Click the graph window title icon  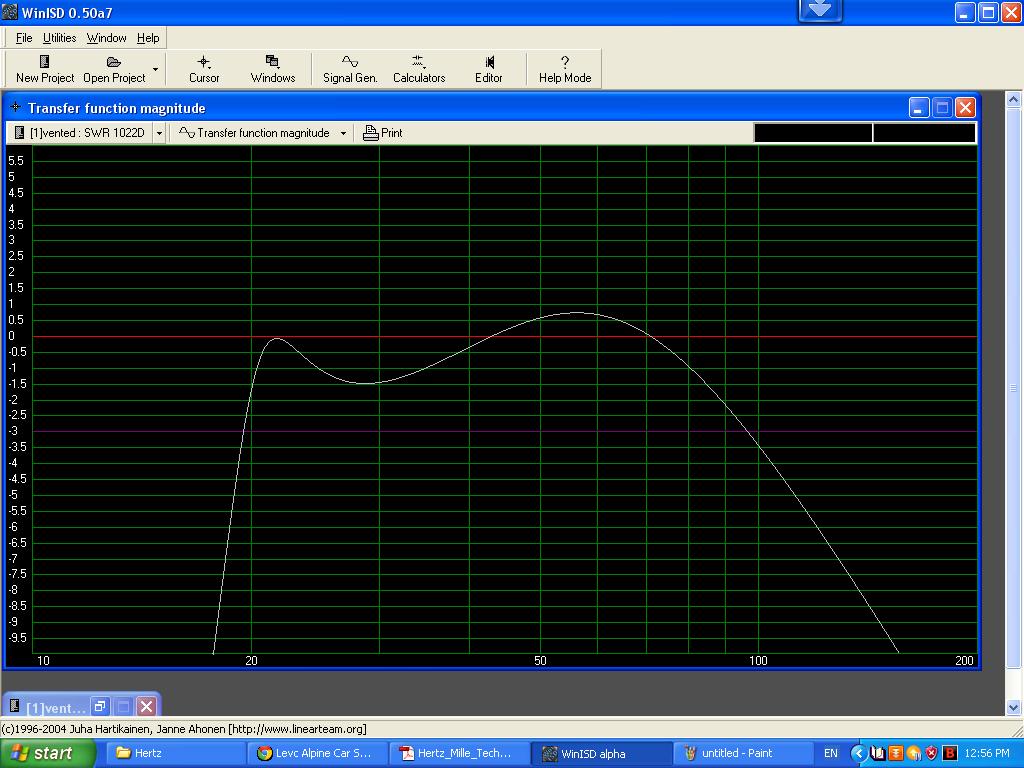[x=16, y=107]
